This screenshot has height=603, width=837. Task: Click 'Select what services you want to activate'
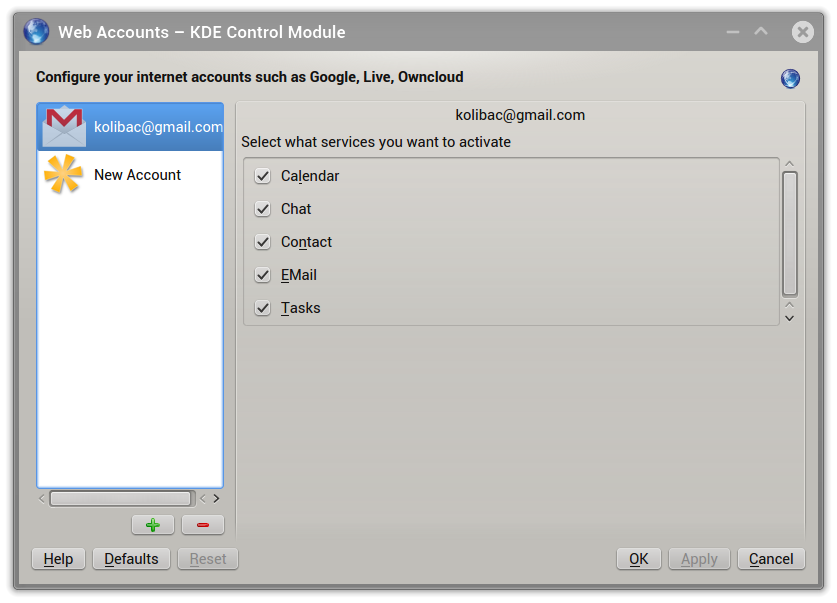click(x=376, y=142)
